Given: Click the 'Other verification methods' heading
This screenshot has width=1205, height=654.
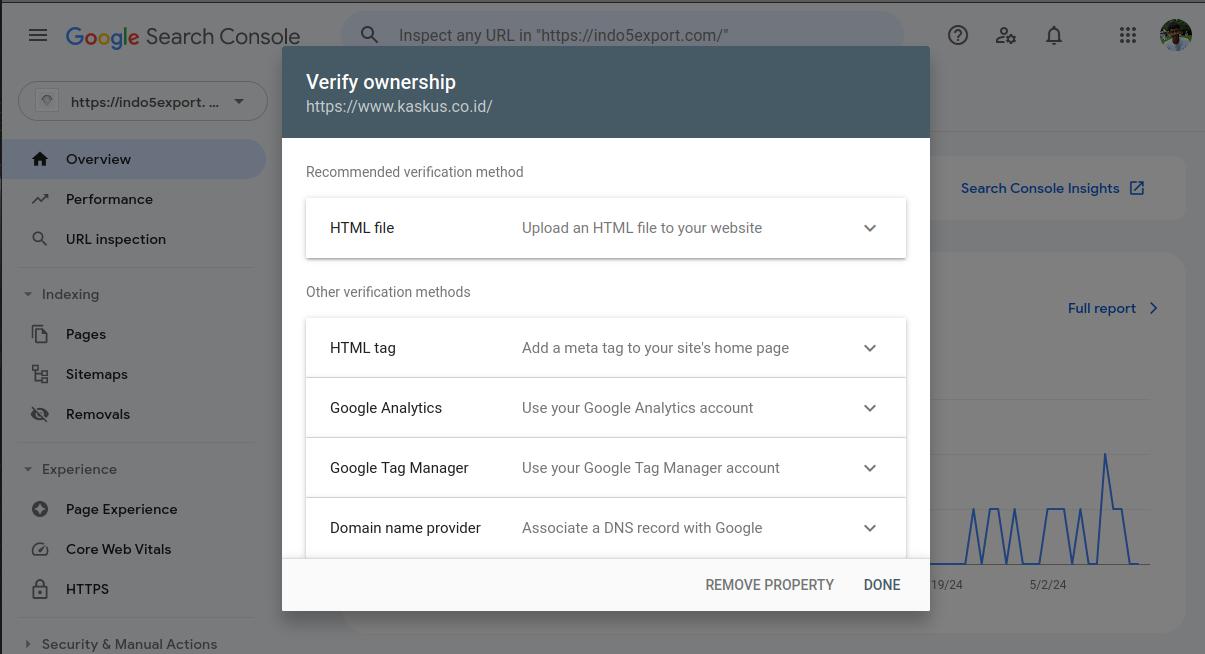Looking at the screenshot, I should [388, 292].
